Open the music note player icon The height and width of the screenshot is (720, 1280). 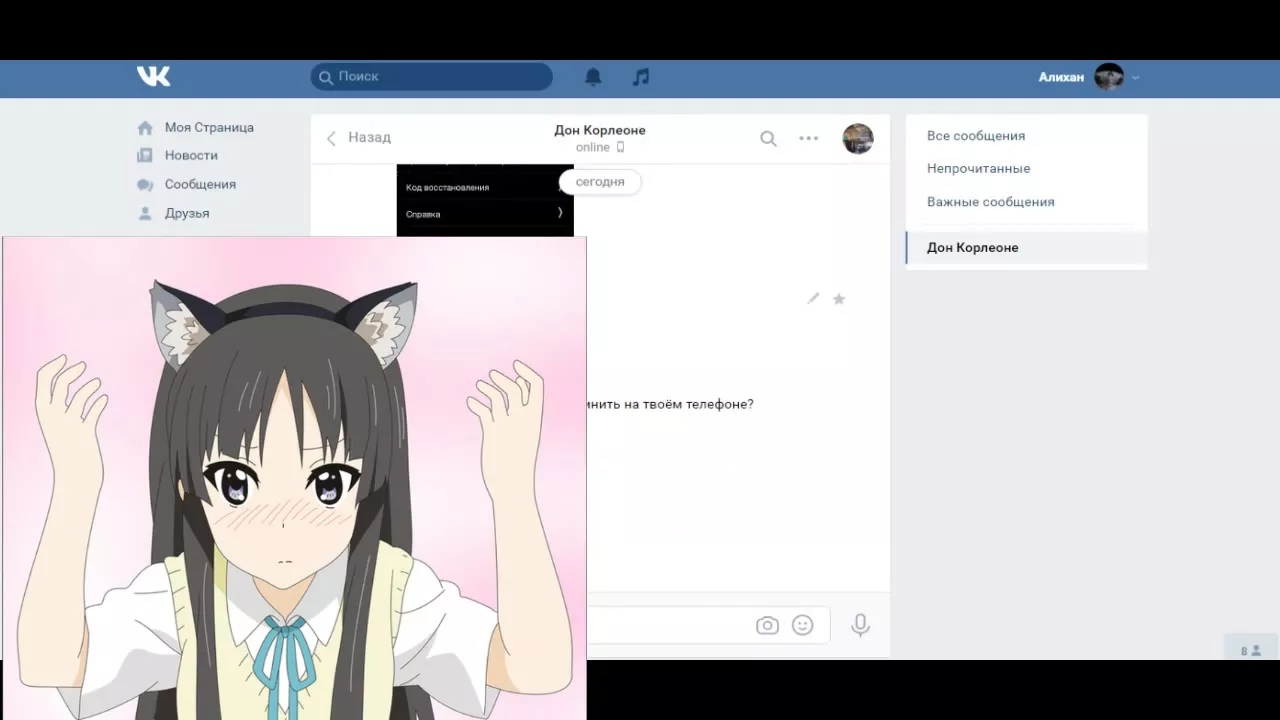click(641, 77)
